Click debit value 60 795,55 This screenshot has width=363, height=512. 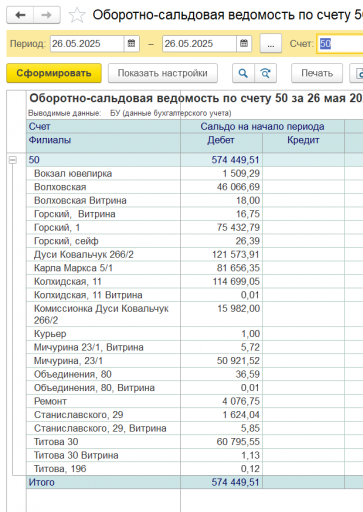click(238, 442)
